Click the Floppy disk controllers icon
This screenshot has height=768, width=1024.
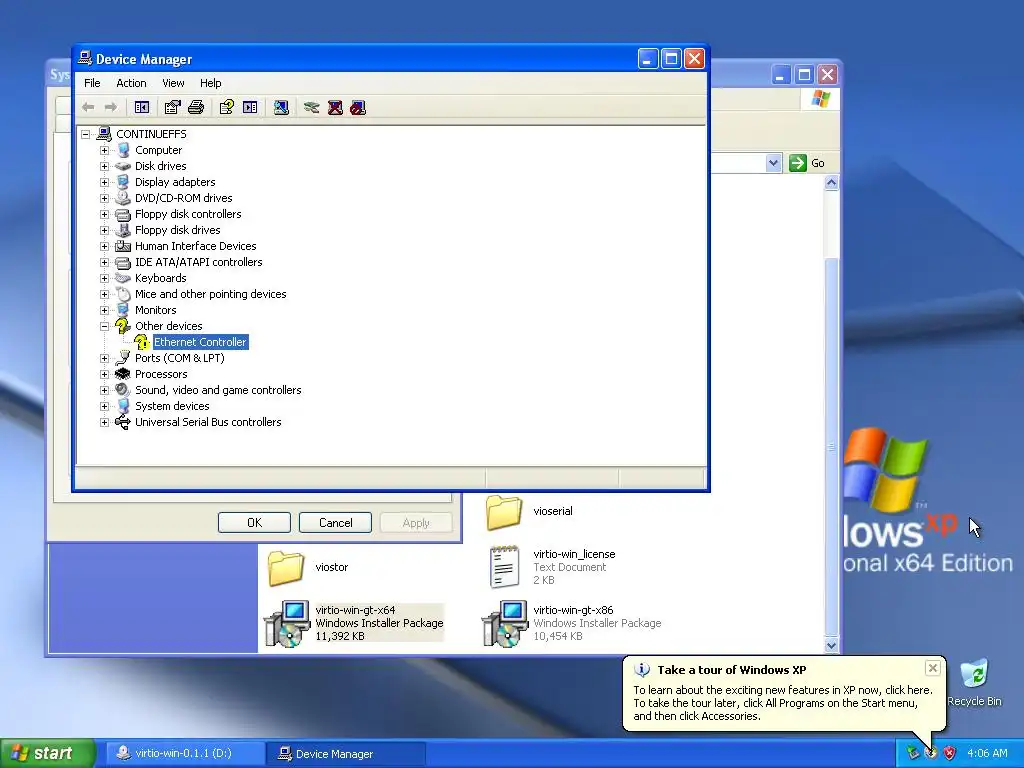[123, 214]
